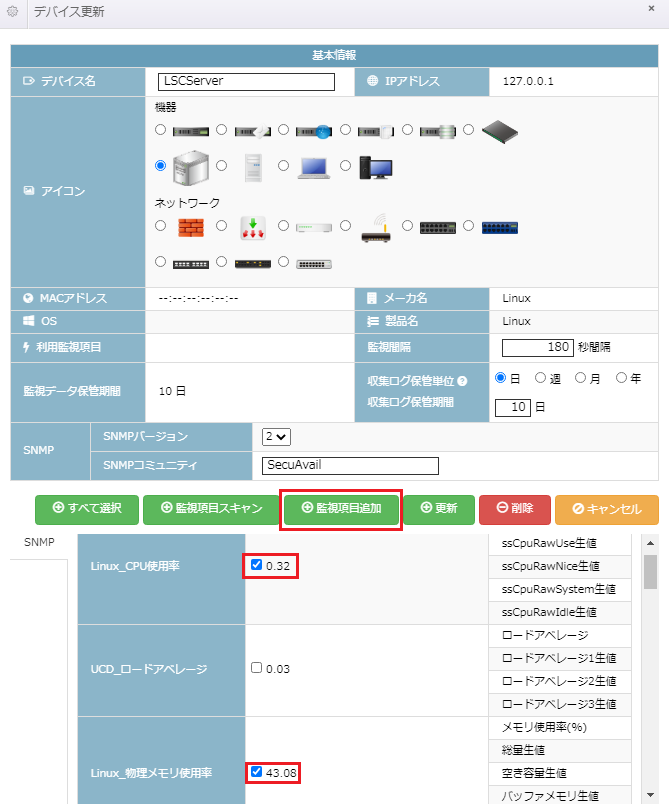Set log retention unit to 月
Screen dimensions: 669x805
pyautogui.click(x=580, y=378)
